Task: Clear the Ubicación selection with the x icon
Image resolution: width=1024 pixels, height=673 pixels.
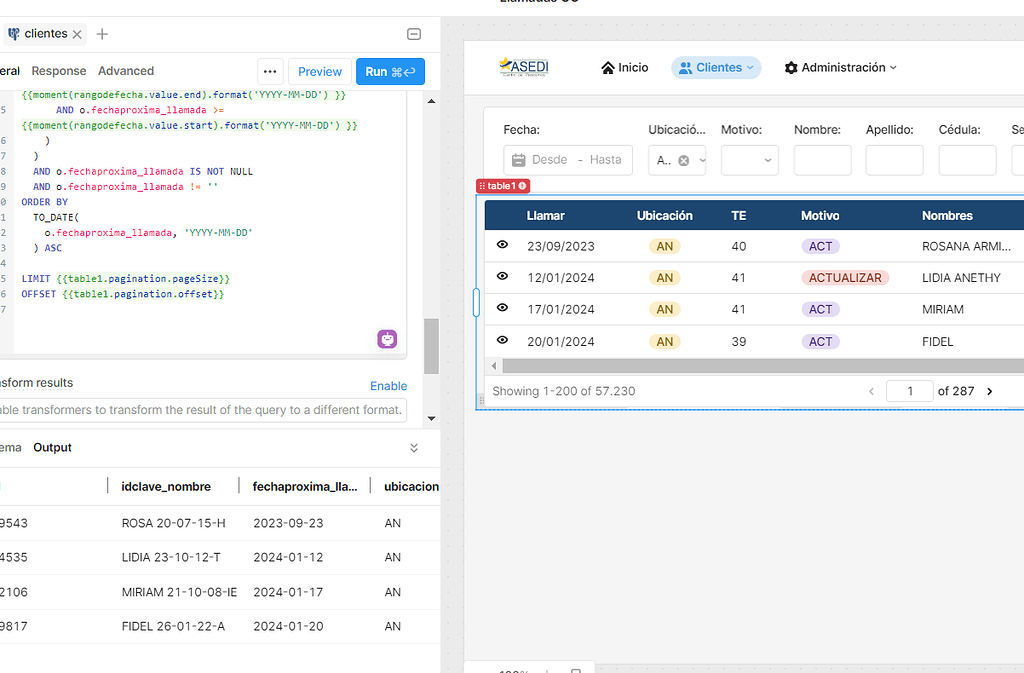Action: [x=684, y=161]
